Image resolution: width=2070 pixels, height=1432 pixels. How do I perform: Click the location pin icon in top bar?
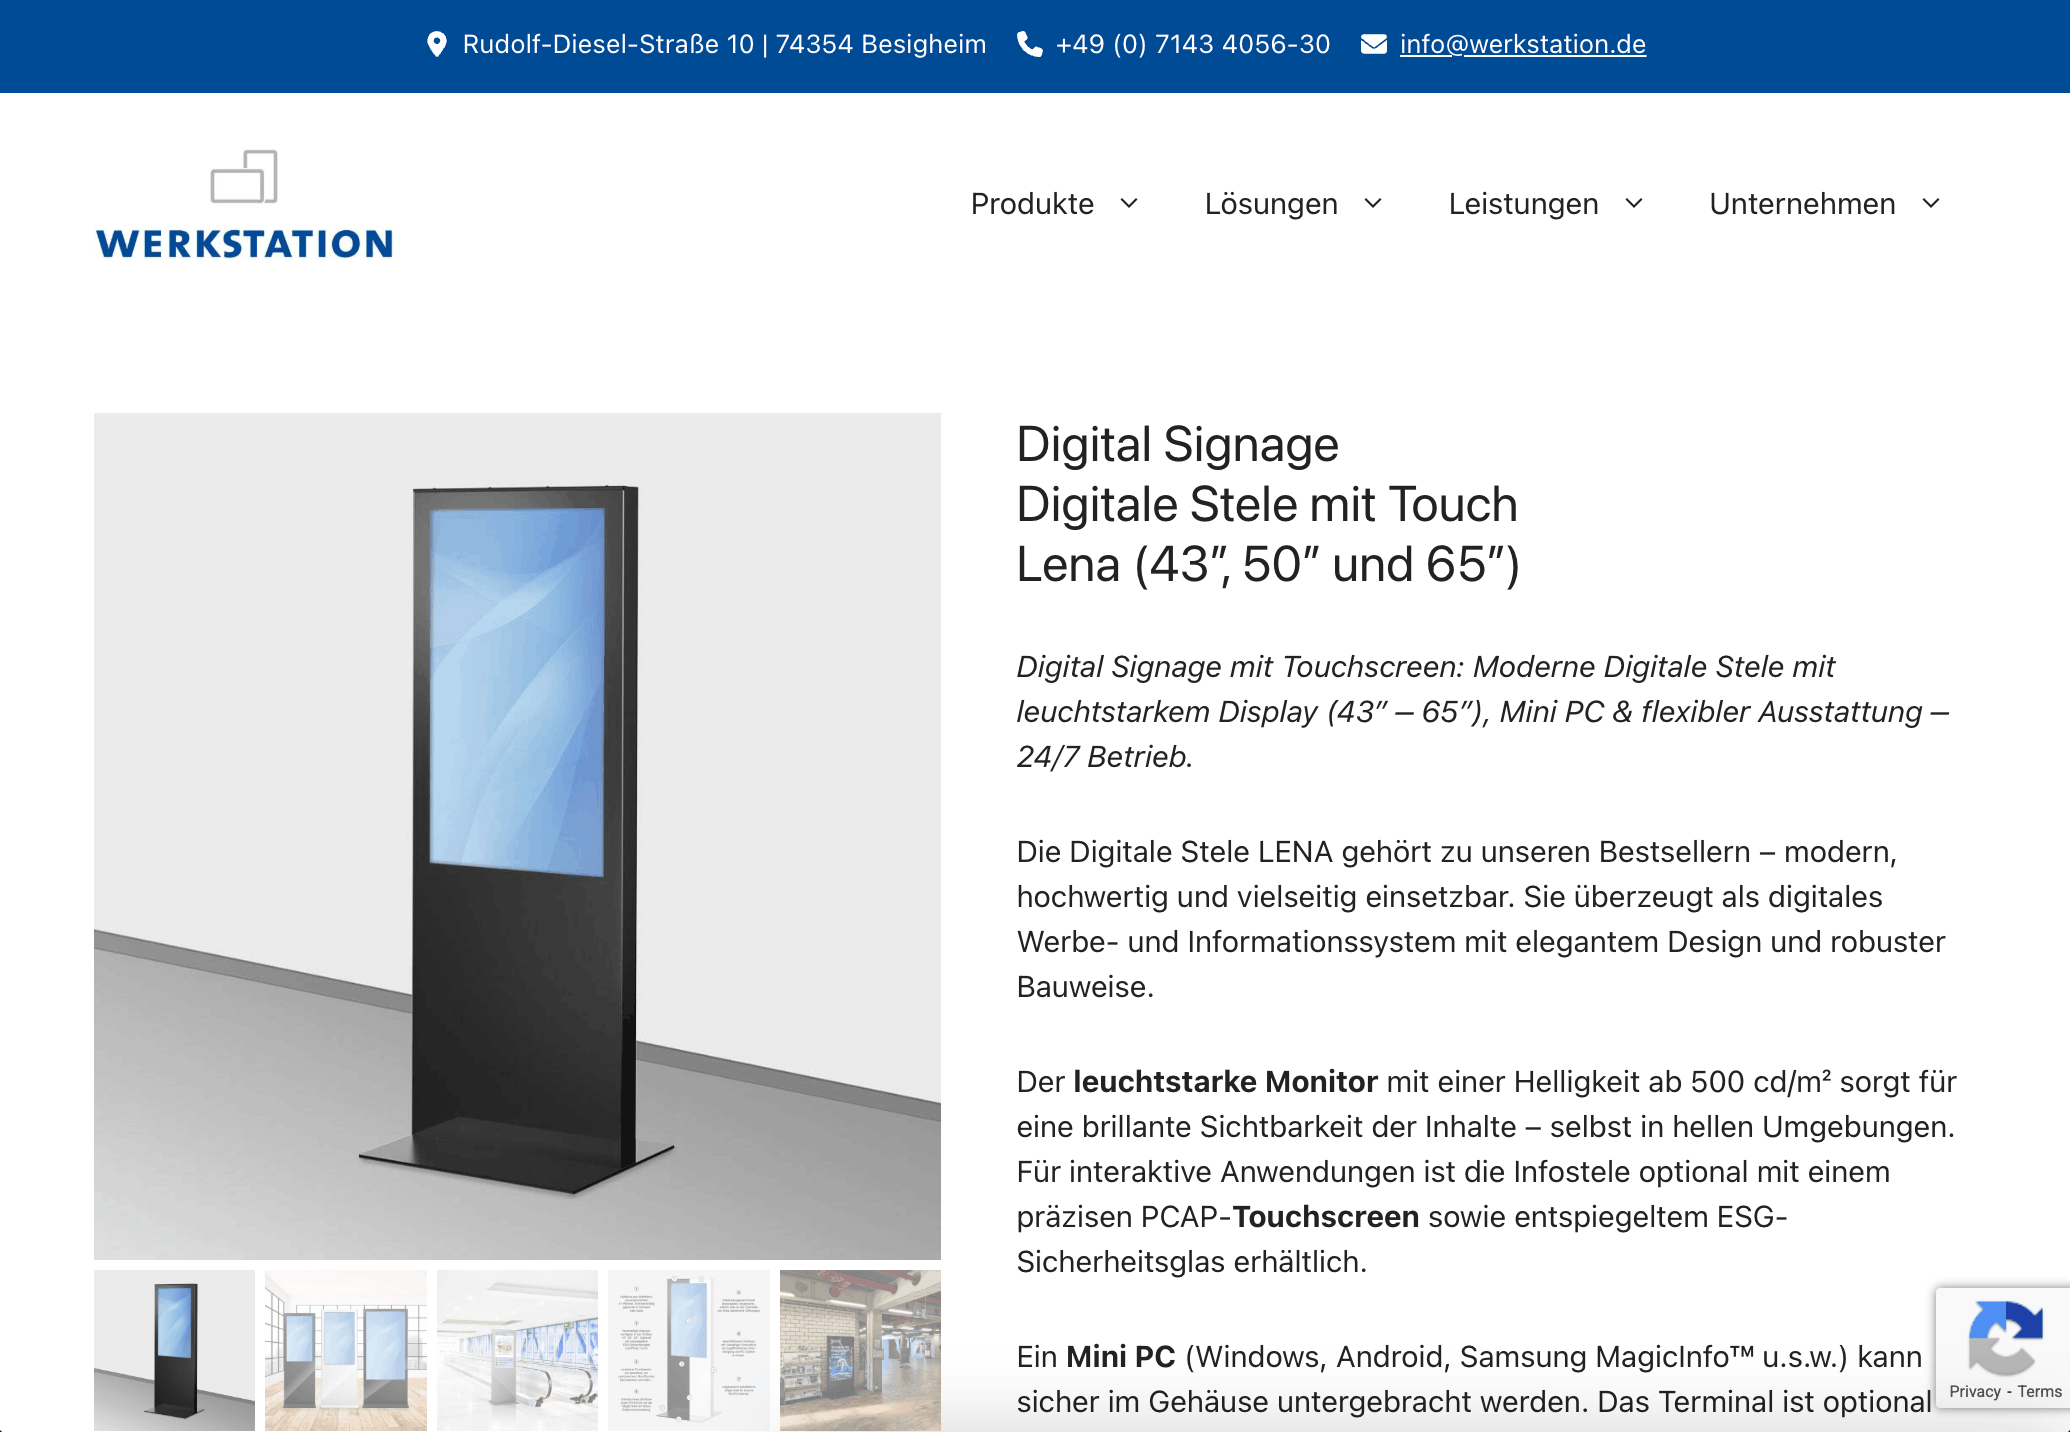pos(437,44)
